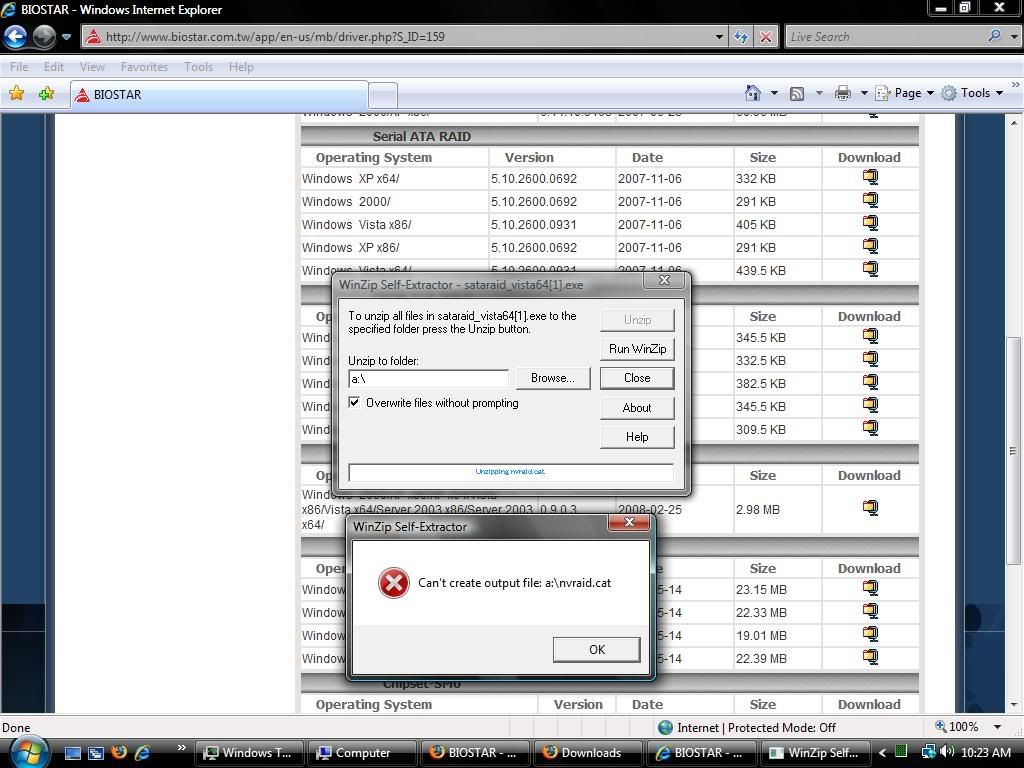Open the Page dropdown in the command bar
This screenshot has height=768, width=1024.
(904, 93)
